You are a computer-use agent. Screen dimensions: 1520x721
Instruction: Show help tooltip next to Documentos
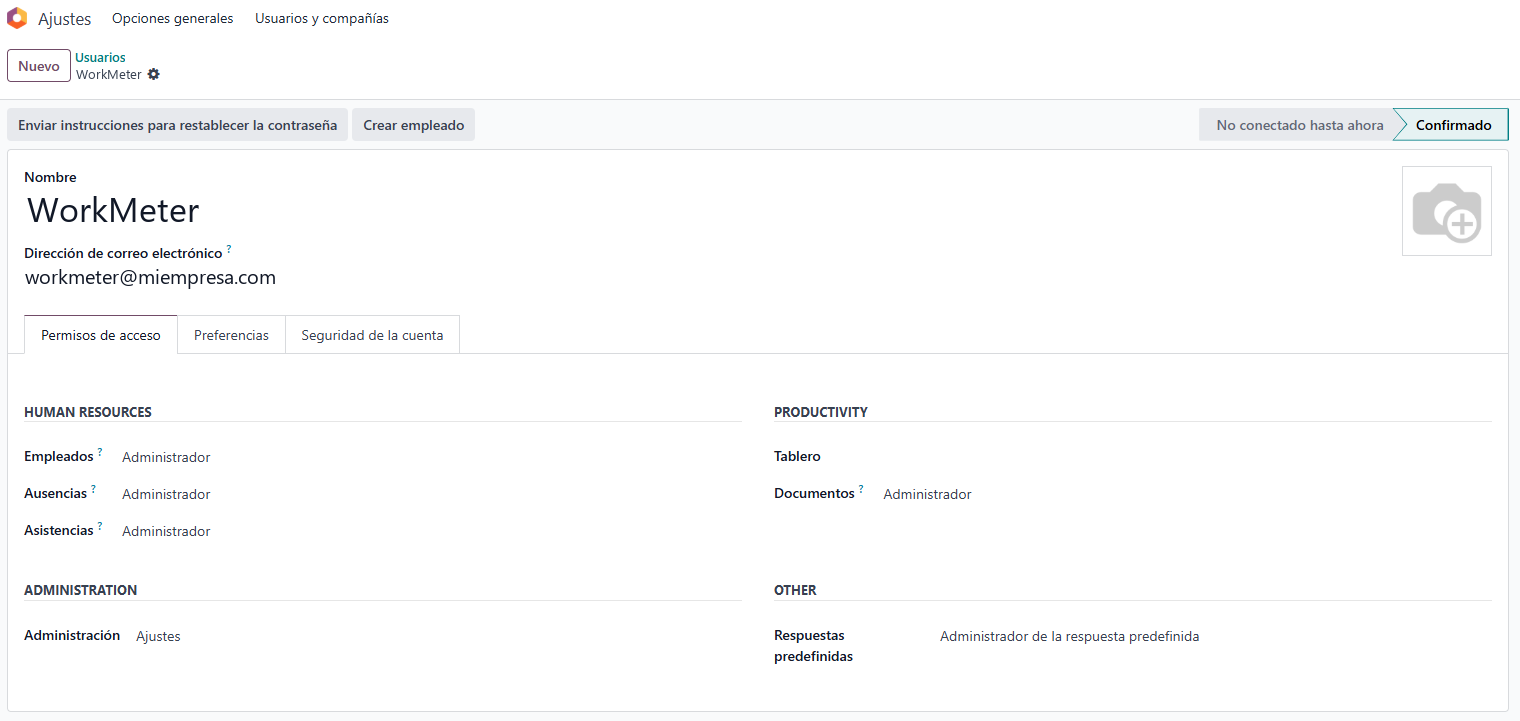pos(861,489)
